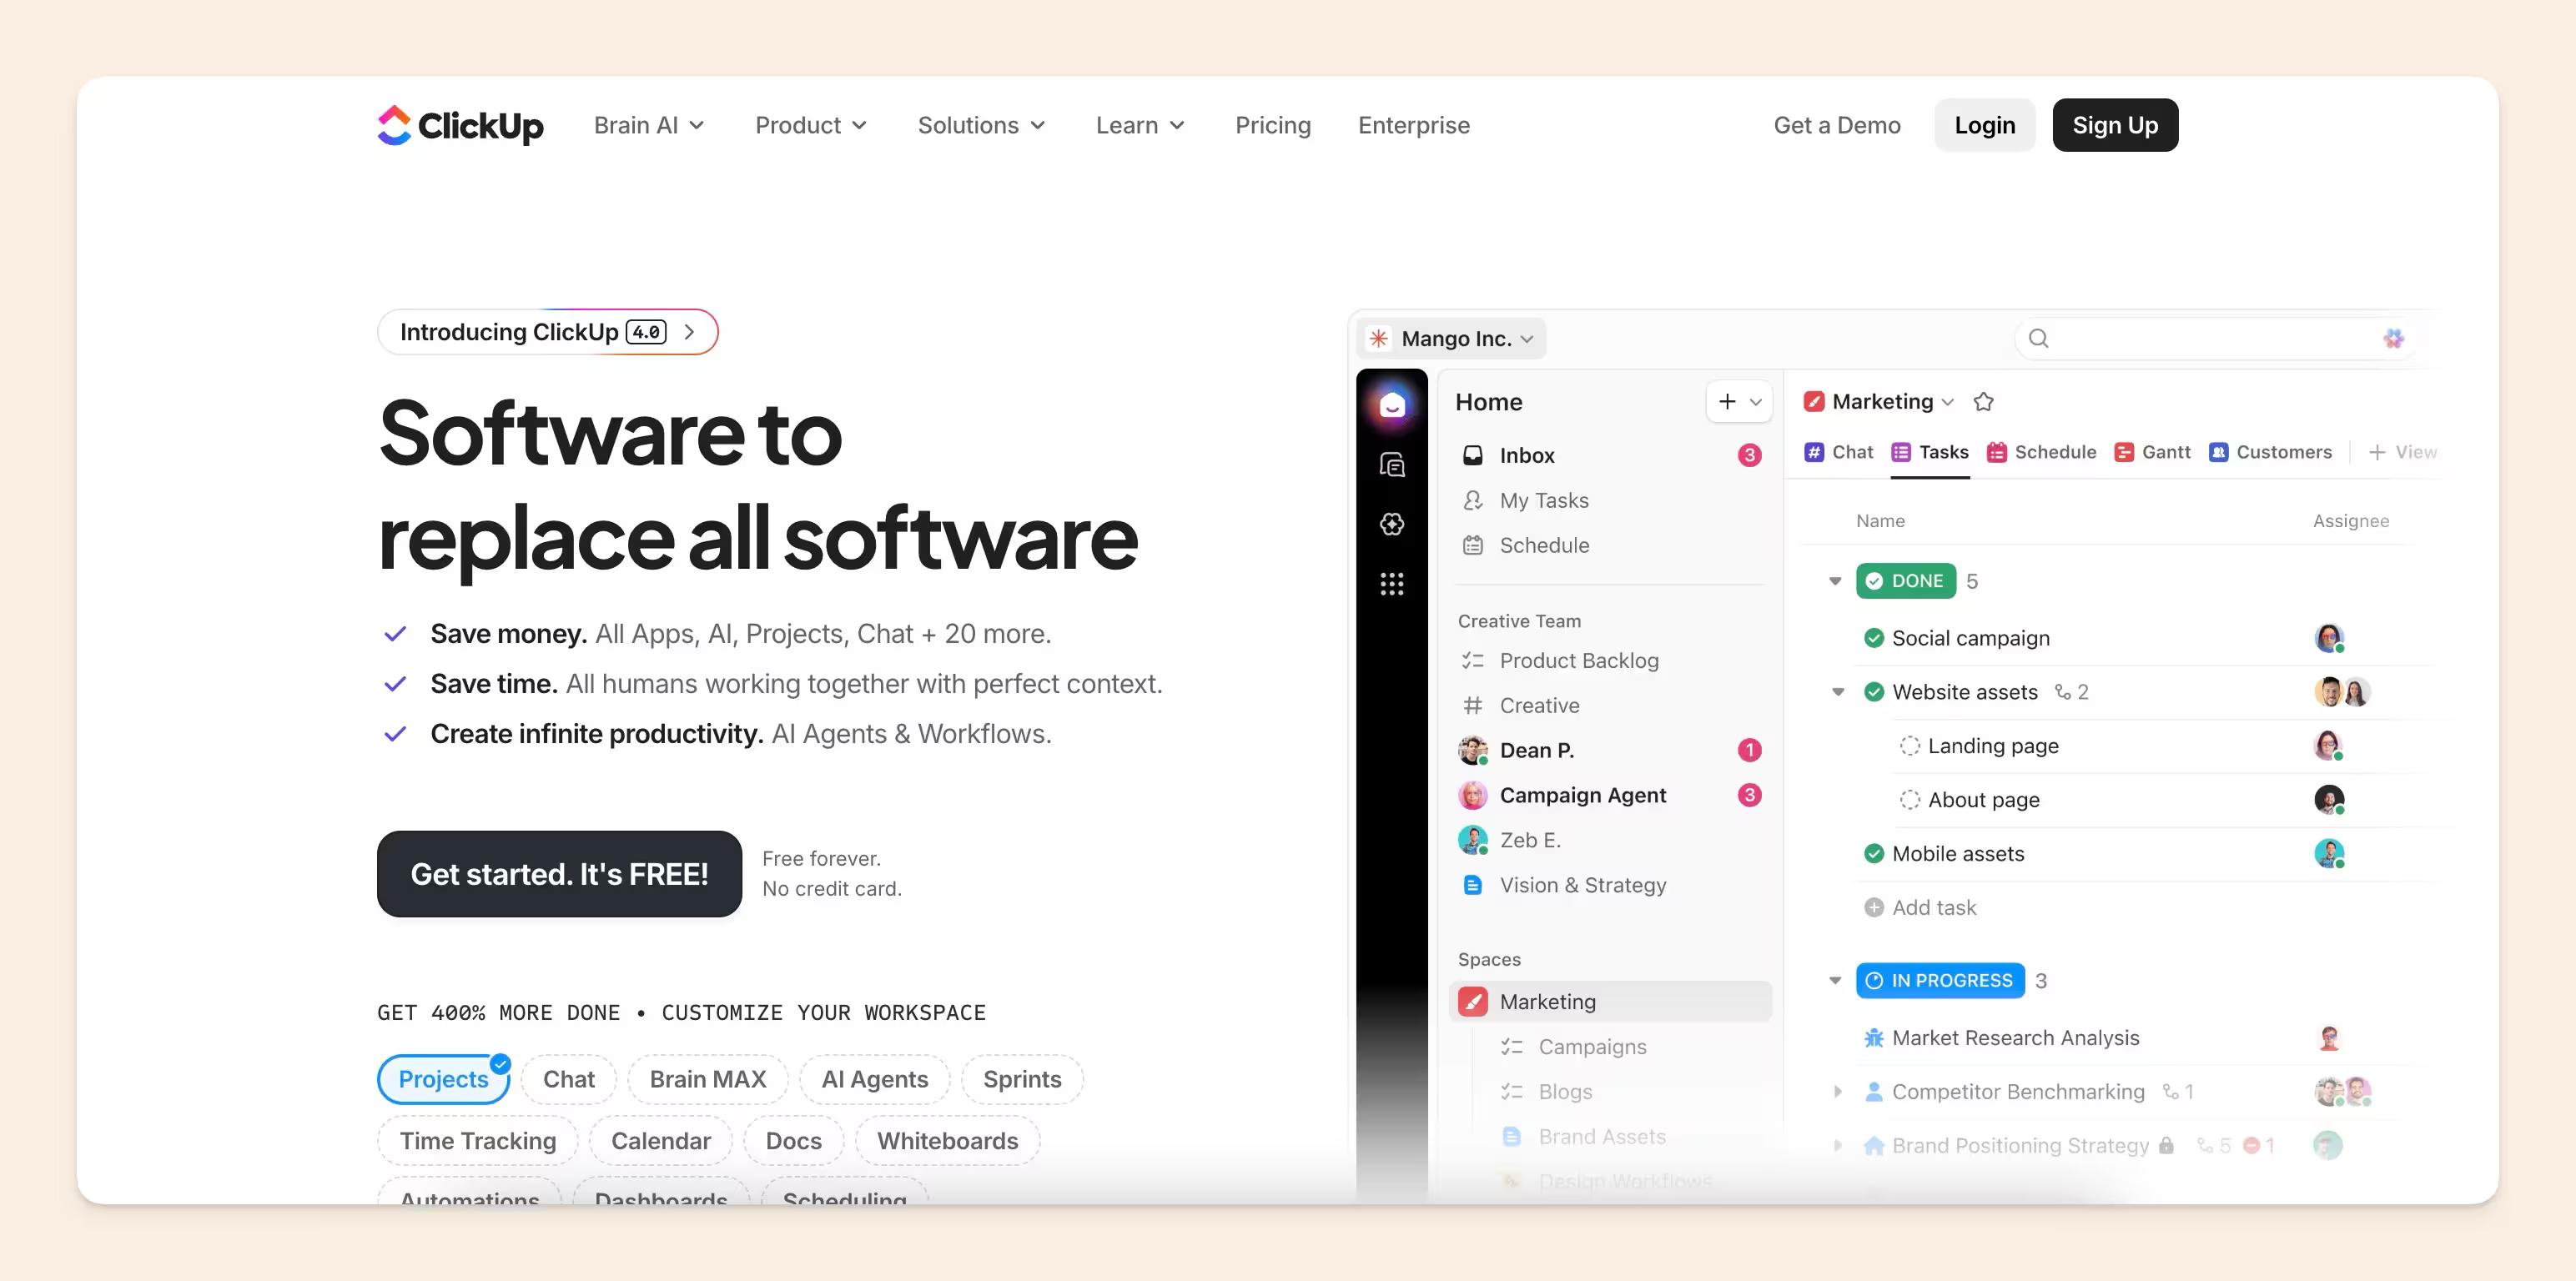Click the Competitor Benchmarking person icon
This screenshot has width=2576, height=1281.
coord(1874,1092)
